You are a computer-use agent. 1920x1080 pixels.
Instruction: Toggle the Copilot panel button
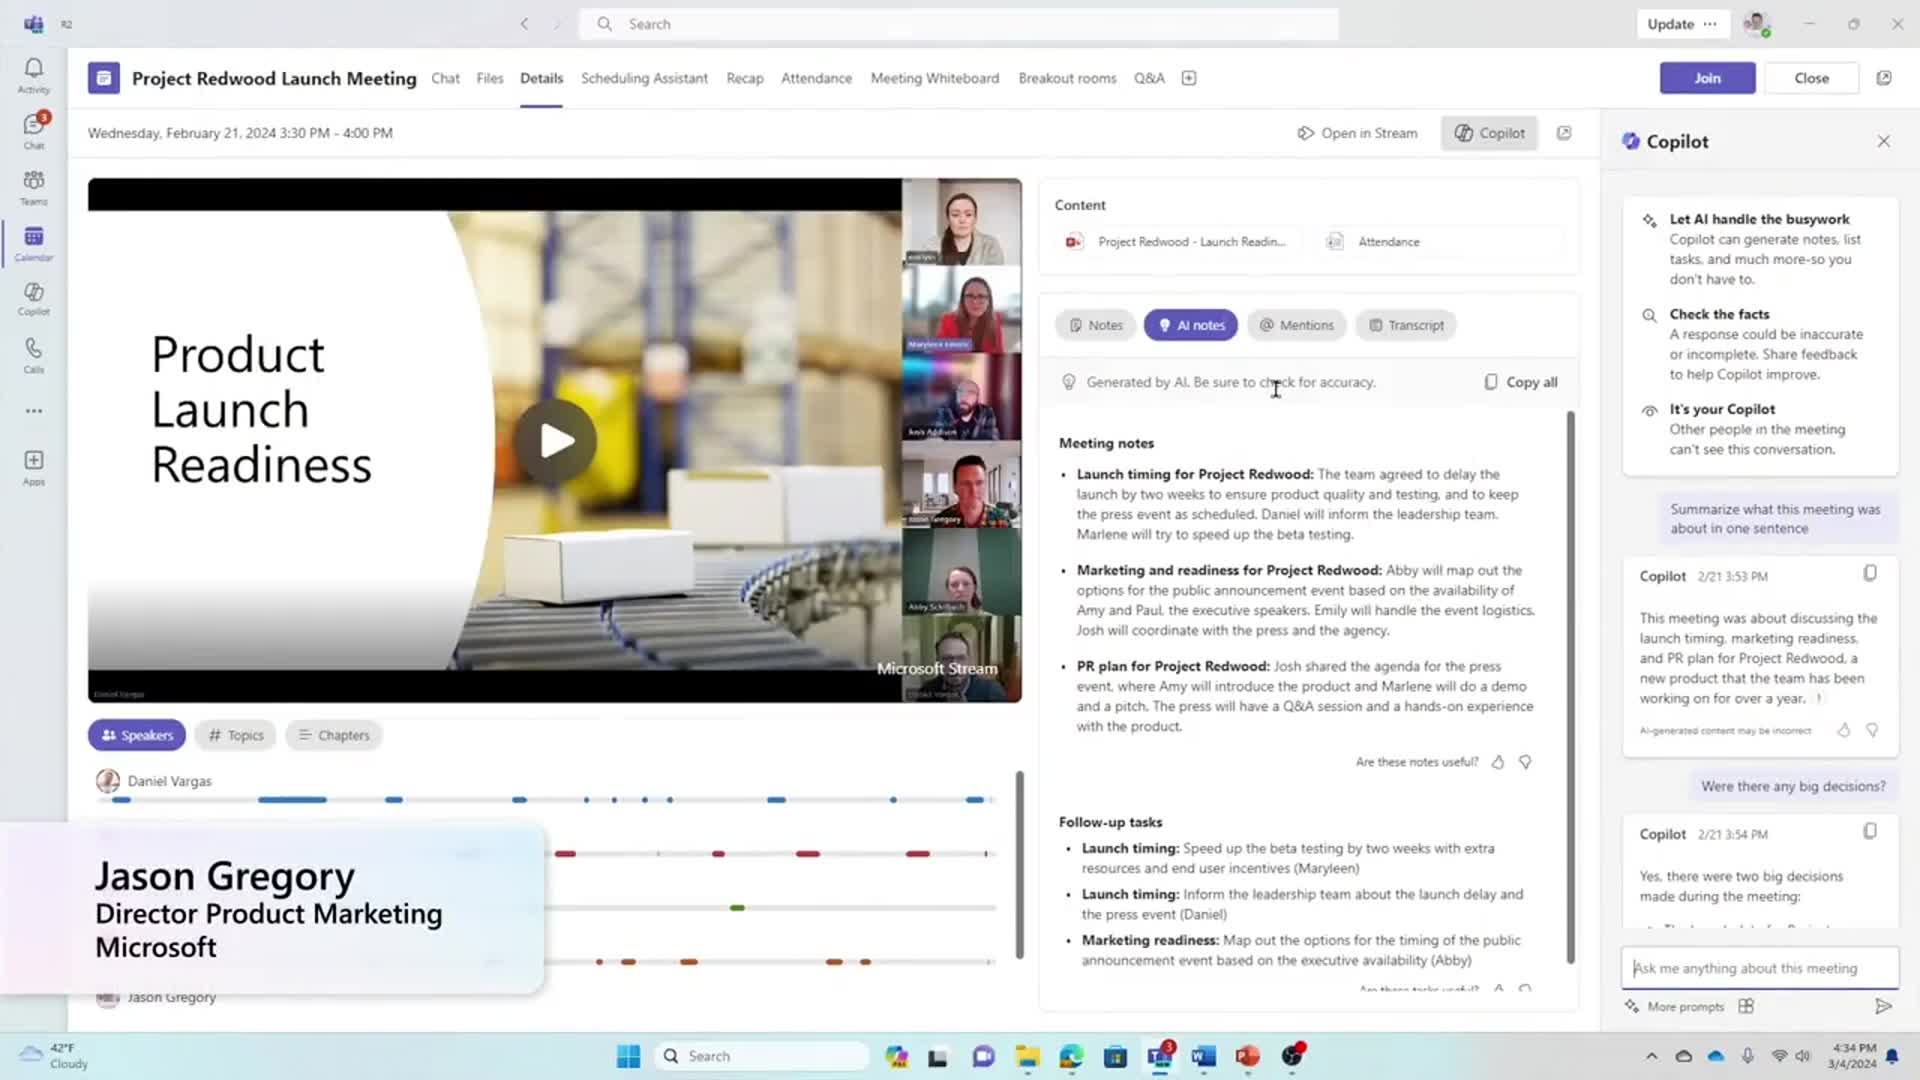click(1489, 133)
